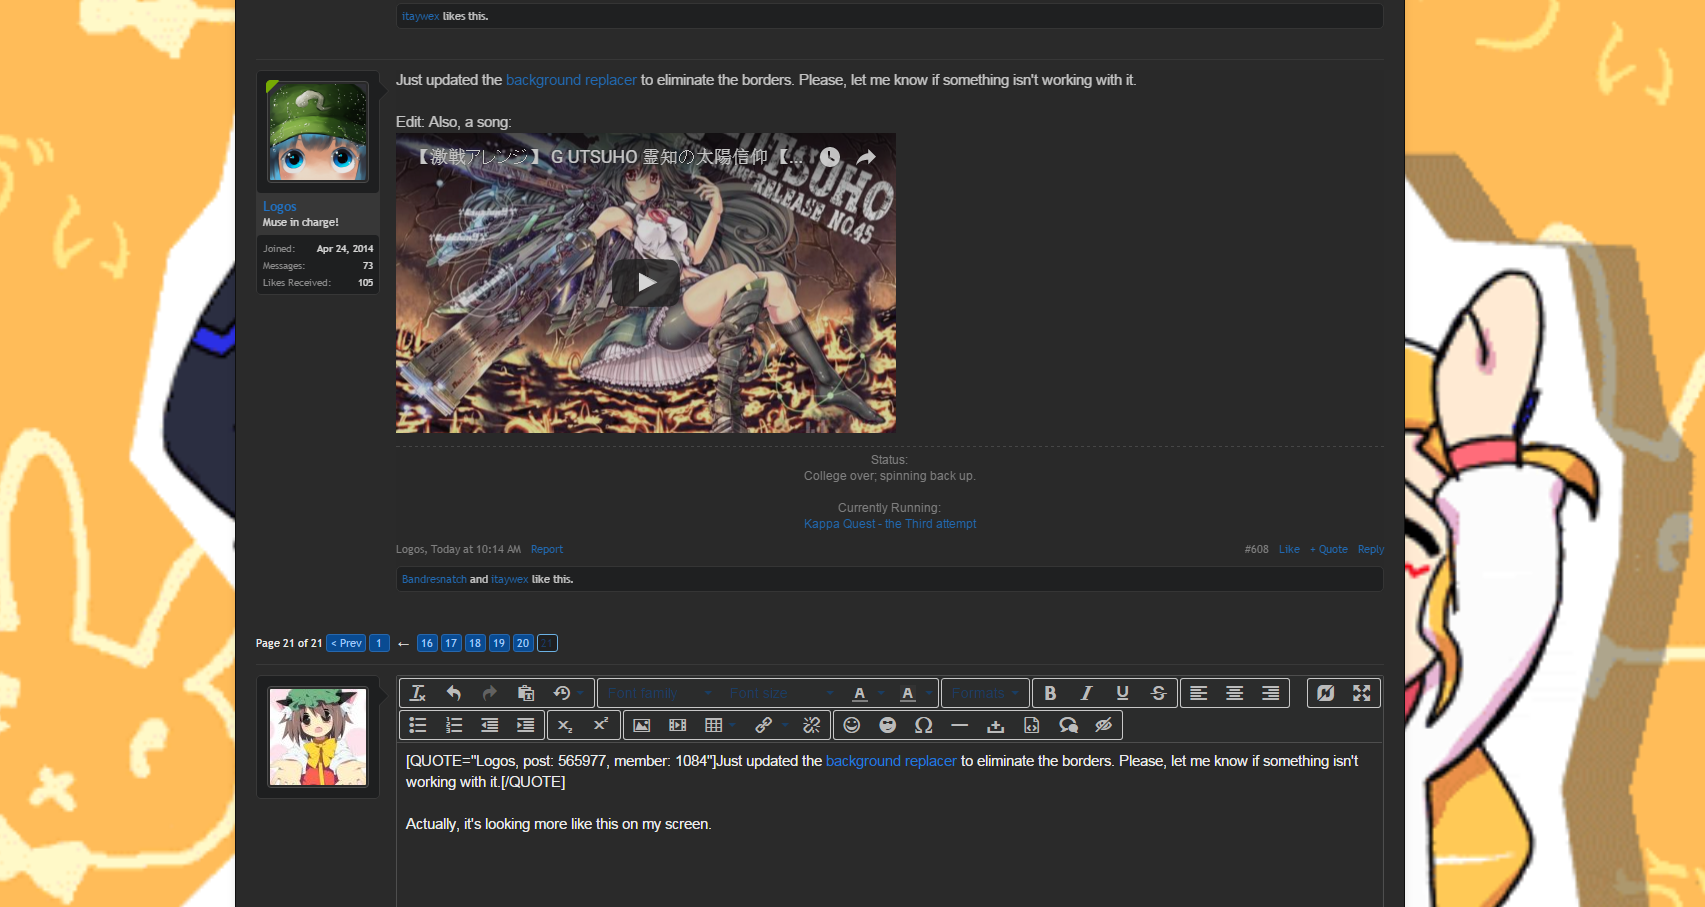Go to page 17
Screen dimensions: 1705x907
(451, 643)
